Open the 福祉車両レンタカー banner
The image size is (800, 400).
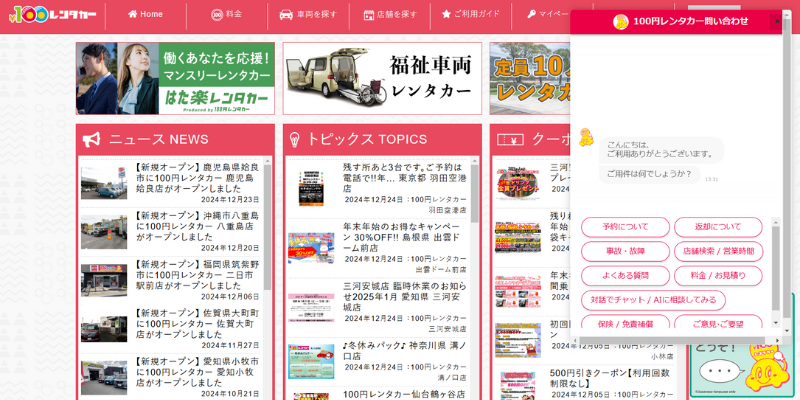(x=382, y=79)
